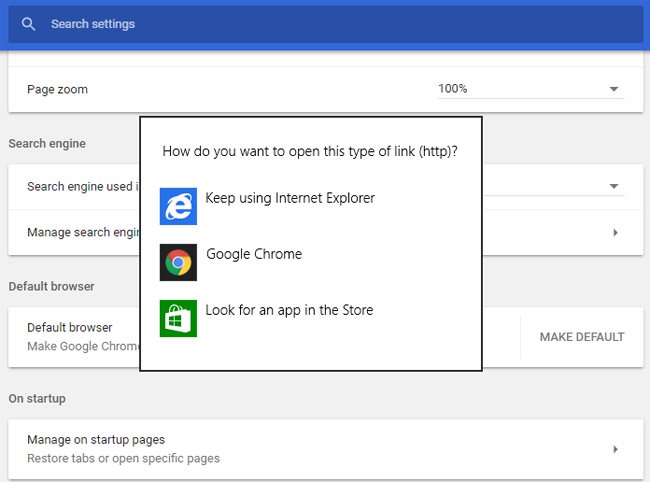Click the MAKE DEFAULT button
Viewport: 650px width, 482px height.
point(582,337)
